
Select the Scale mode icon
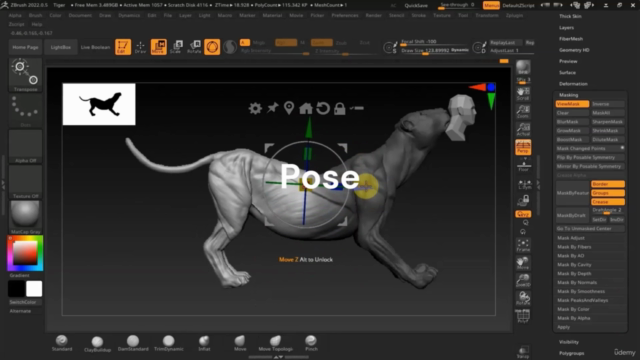176,47
